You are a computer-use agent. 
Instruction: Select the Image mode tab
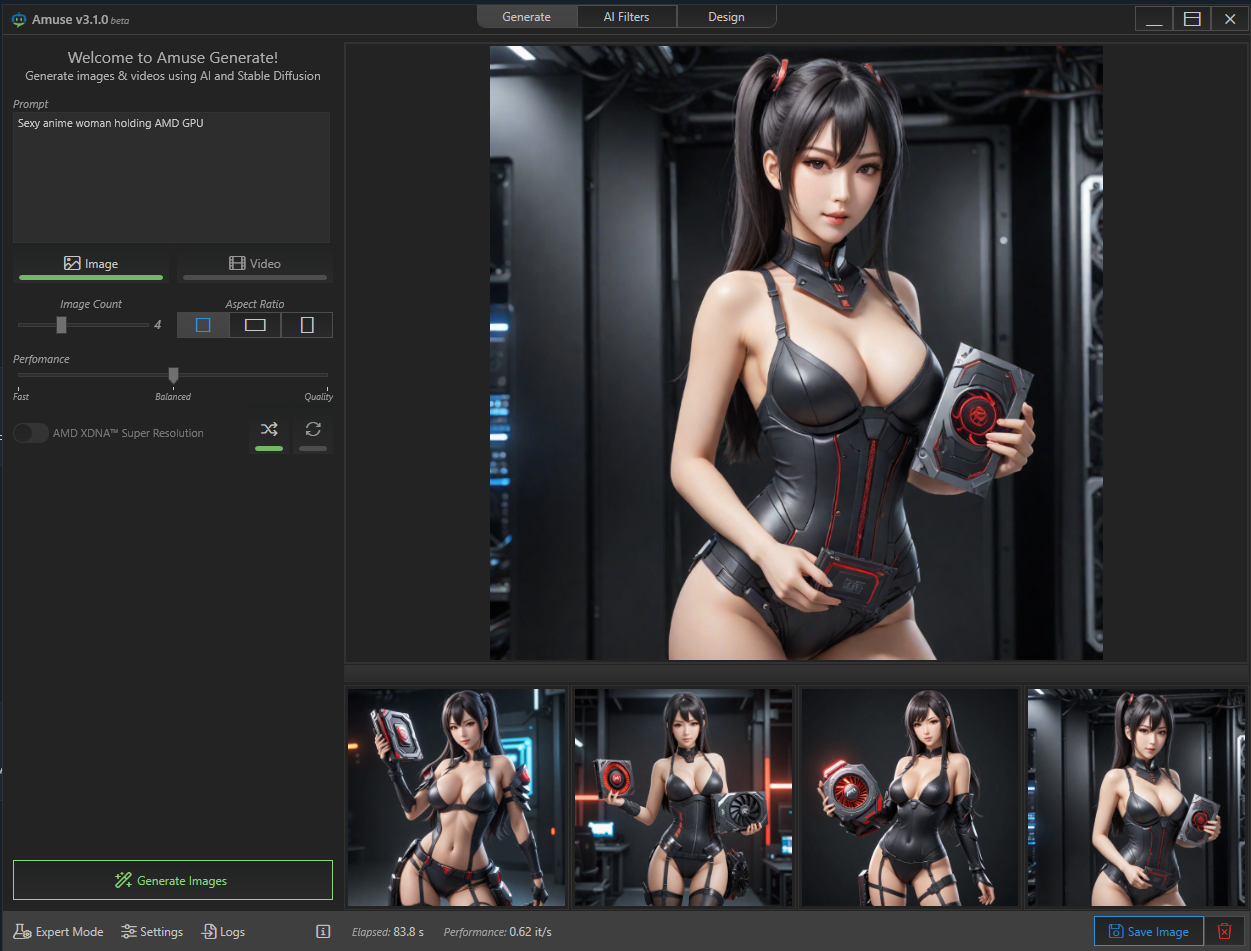[91, 265]
